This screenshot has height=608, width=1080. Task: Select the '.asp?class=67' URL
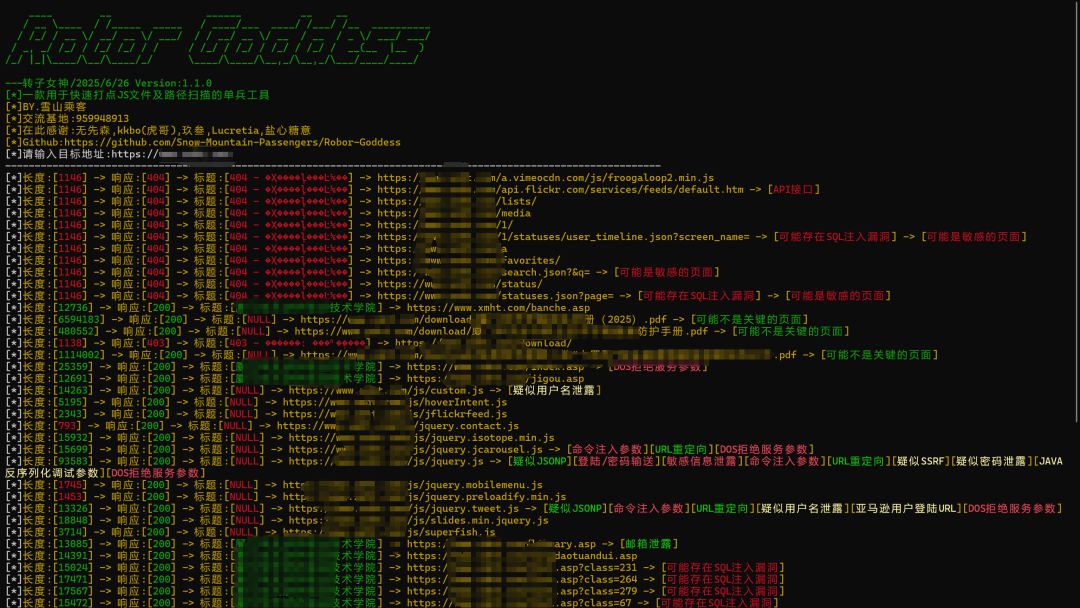coord(519,602)
